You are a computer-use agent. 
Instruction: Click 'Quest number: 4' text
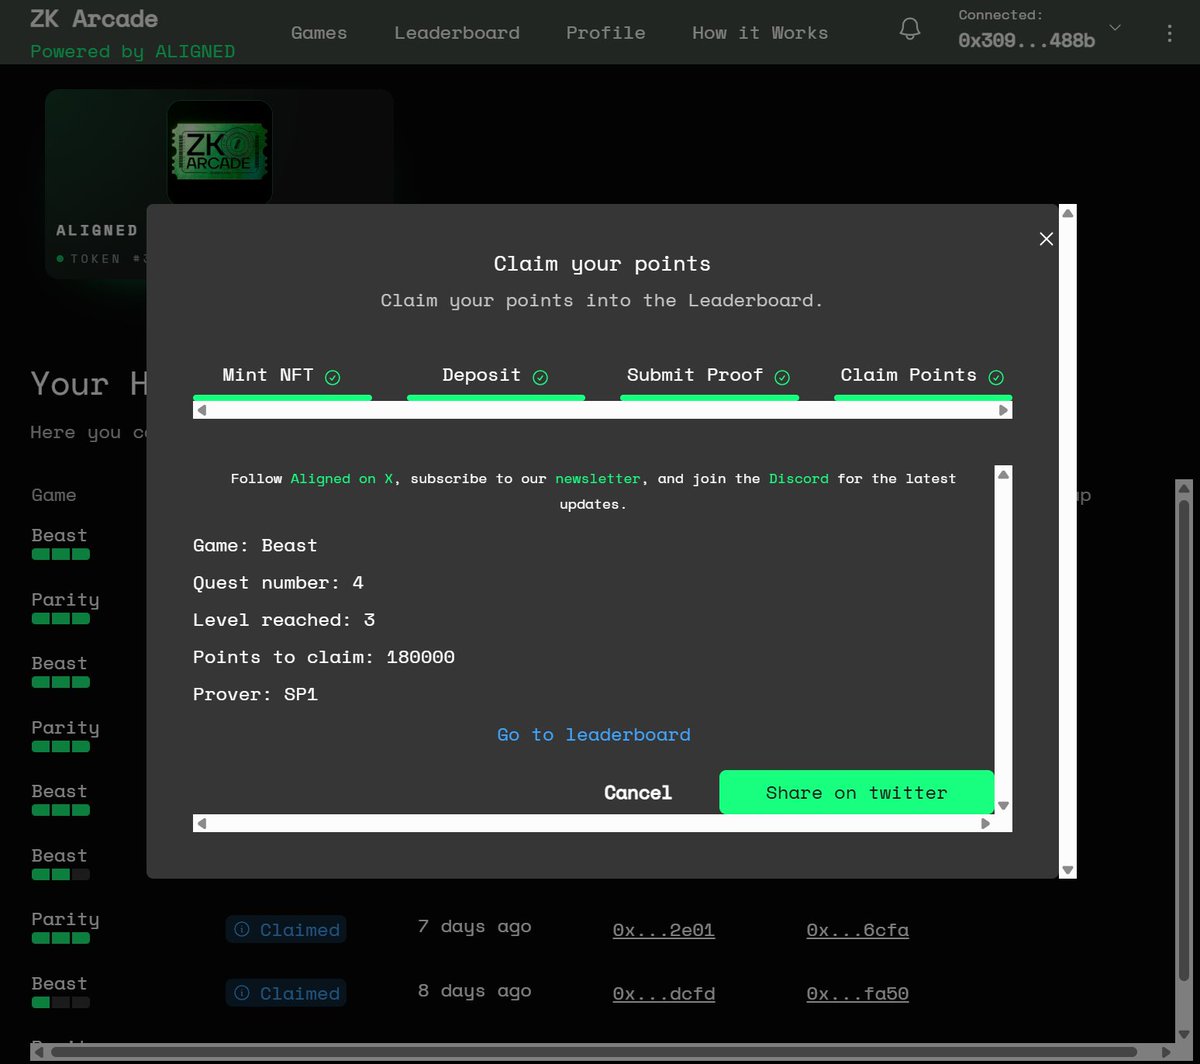(278, 583)
